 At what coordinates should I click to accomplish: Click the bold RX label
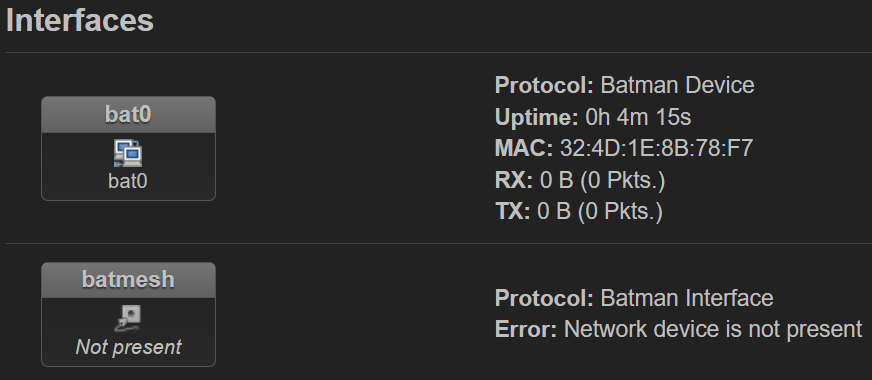[514, 180]
